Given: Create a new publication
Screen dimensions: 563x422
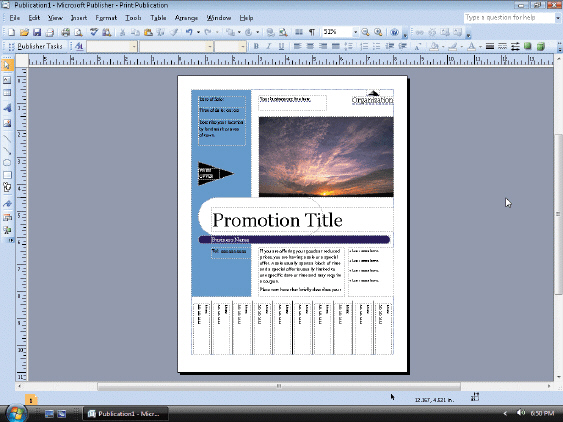Looking at the screenshot, I should 11,32.
